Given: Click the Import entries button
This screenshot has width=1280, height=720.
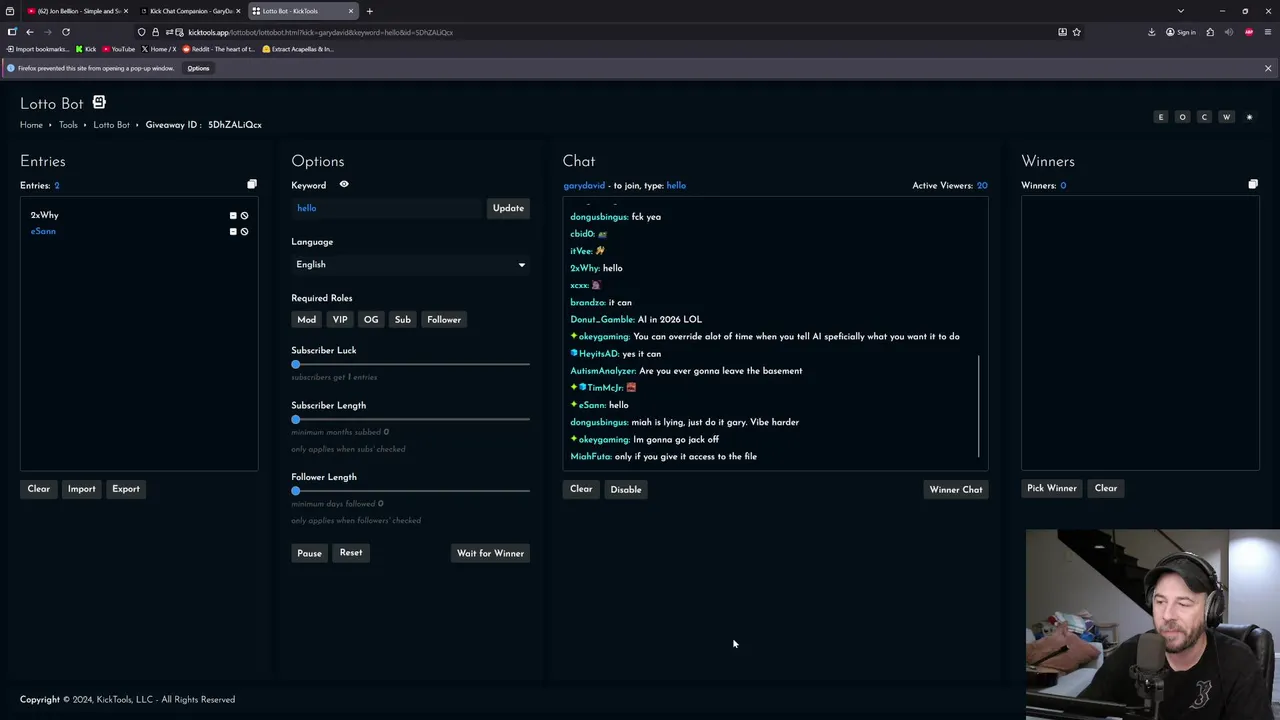Looking at the screenshot, I should (82, 489).
